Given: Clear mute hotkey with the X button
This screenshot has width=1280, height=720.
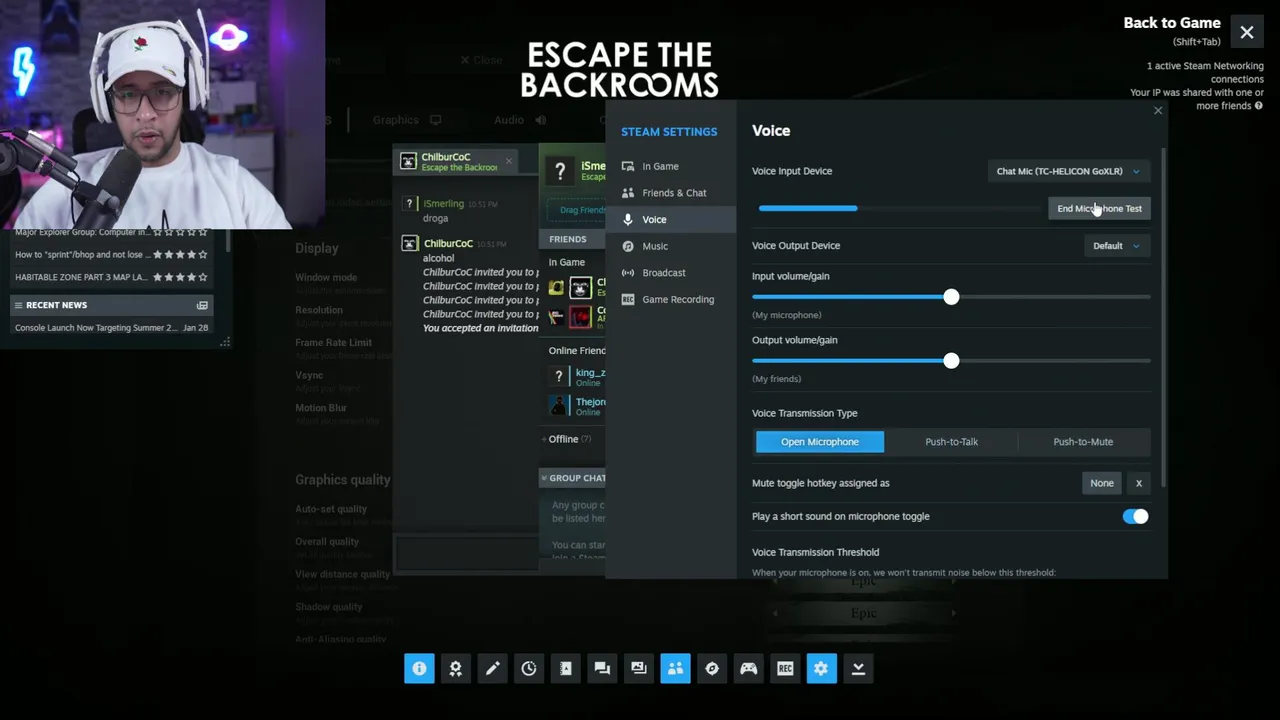Looking at the screenshot, I should click(x=1138, y=483).
